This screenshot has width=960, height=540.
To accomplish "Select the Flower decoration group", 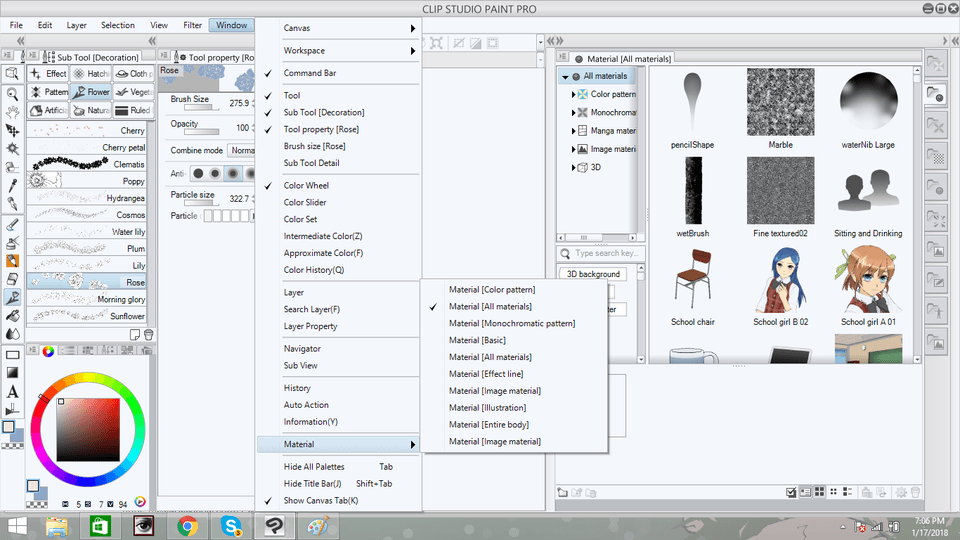I will [x=91, y=92].
